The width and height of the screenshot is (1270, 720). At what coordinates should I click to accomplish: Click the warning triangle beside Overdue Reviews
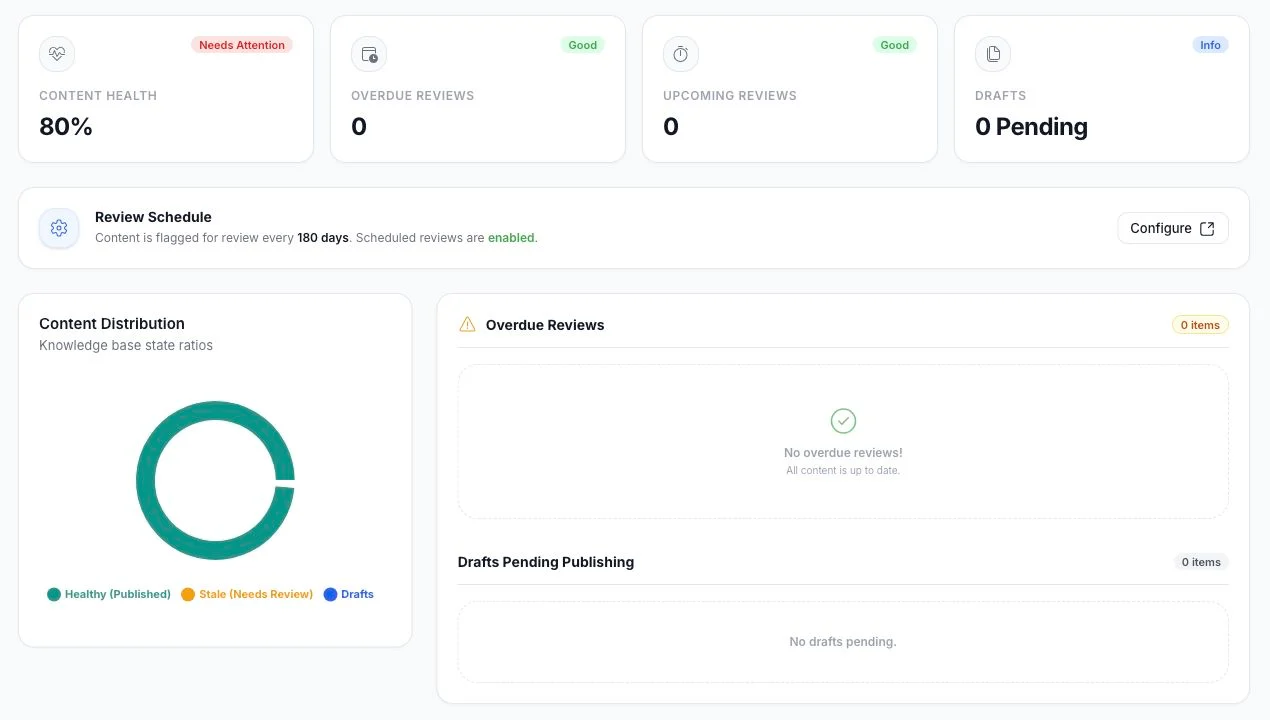click(467, 324)
